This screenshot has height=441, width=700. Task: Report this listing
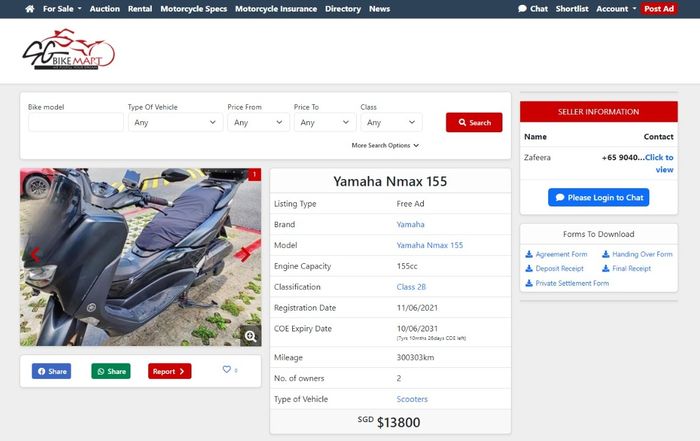click(x=169, y=371)
